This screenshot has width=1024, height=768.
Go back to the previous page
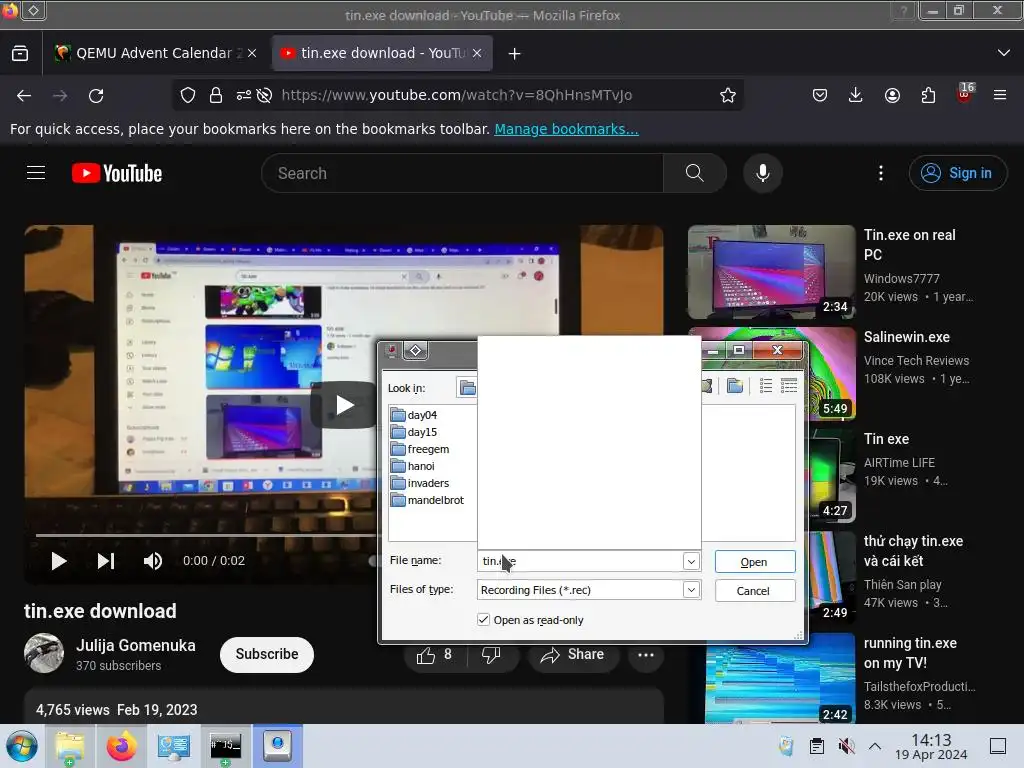[x=24, y=96]
